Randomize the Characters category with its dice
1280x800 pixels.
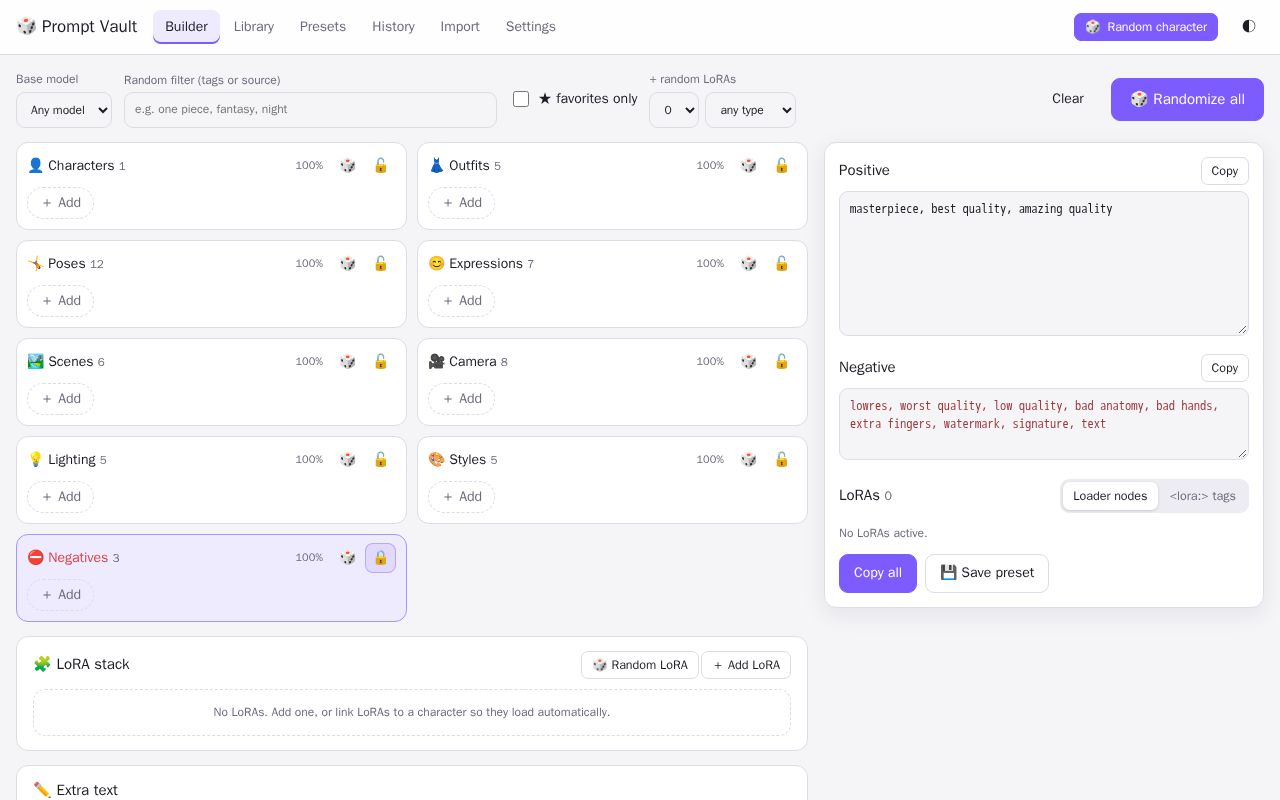click(x=348, y=166)
